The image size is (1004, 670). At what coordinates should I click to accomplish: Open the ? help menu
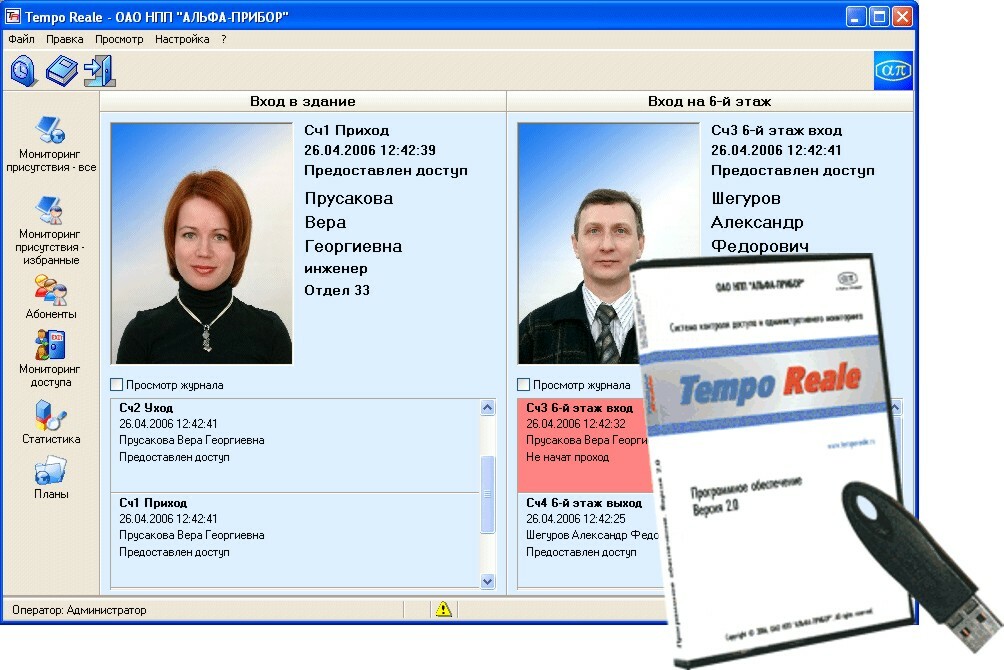tap(223, 39)
